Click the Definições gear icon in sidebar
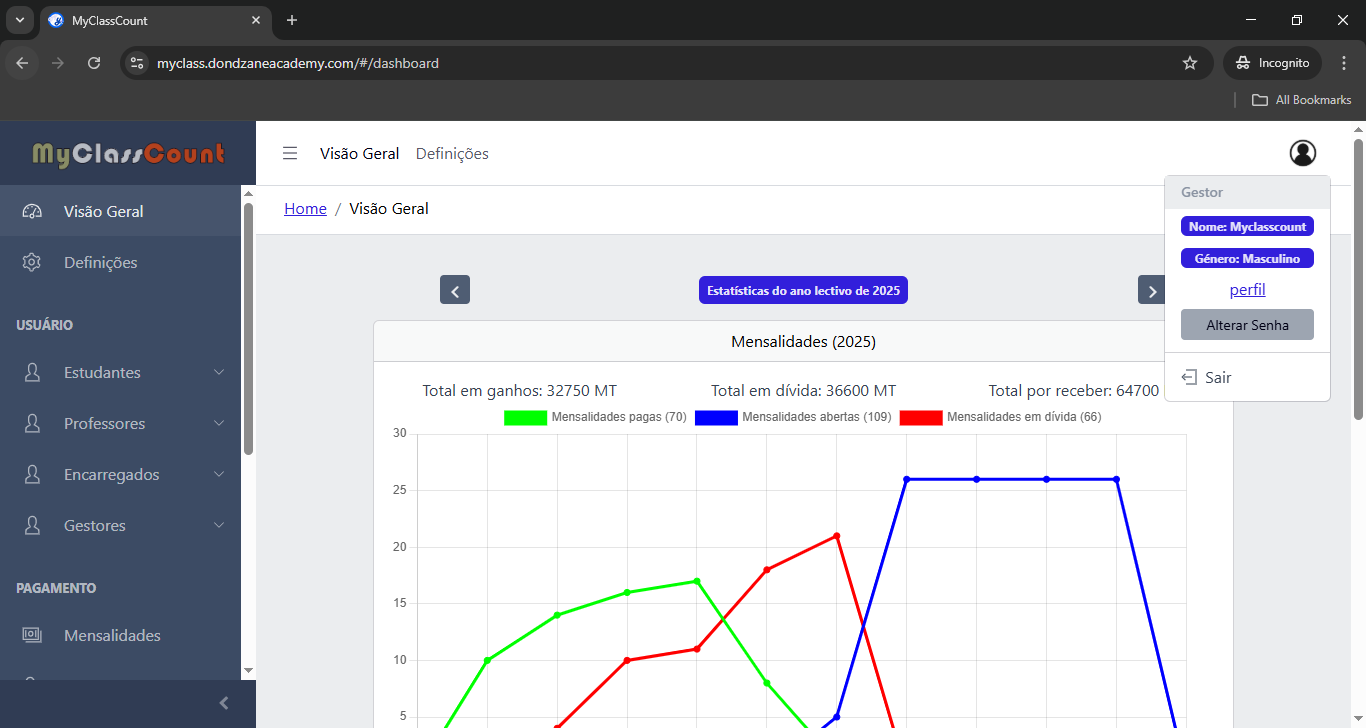The height and width of the screenshot is (728, 1366). pyautogui.click(x=32, y=262)
